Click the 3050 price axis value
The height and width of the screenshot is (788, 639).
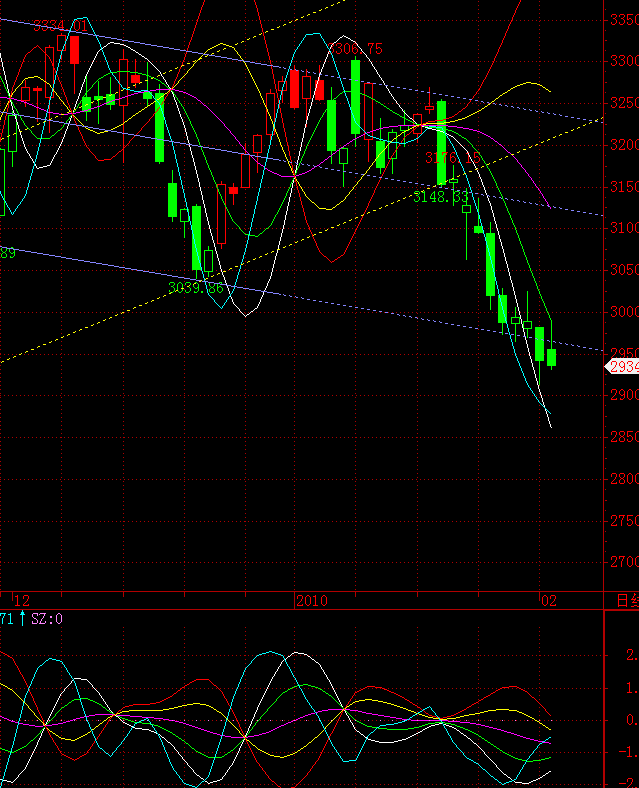624,270
